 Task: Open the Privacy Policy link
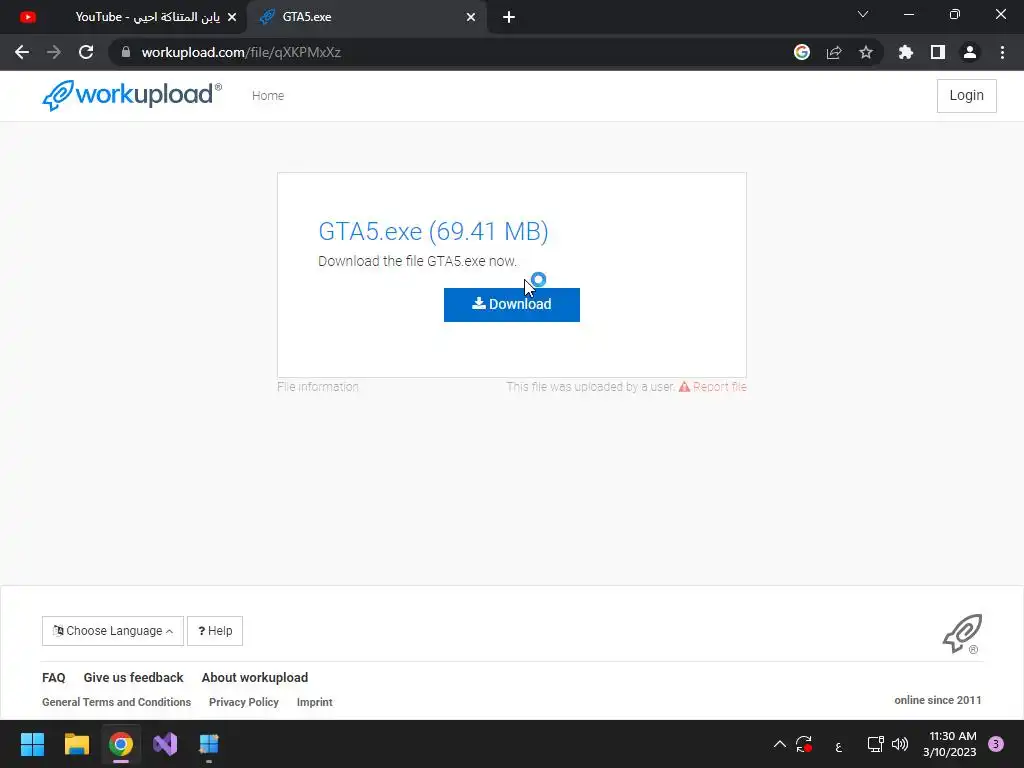pos(244,702)
